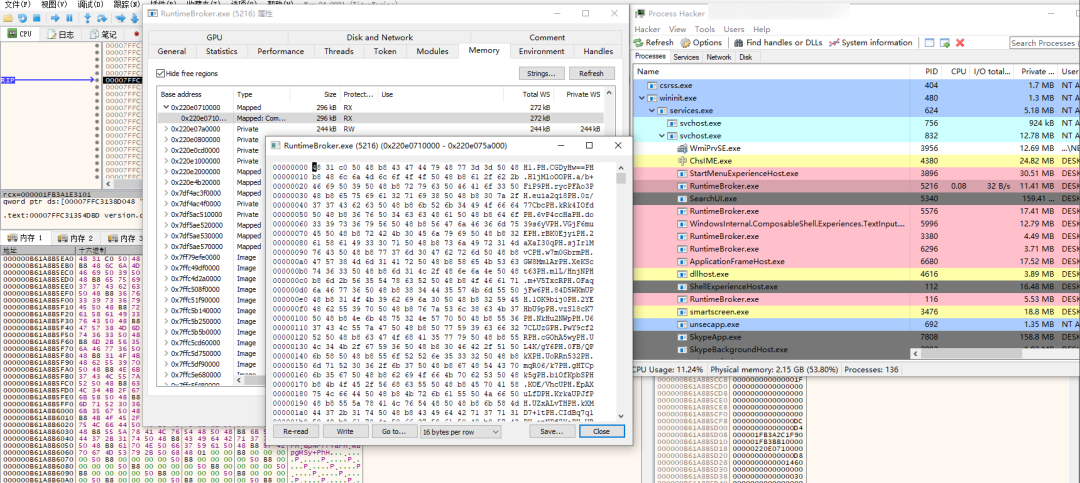Click the ChsIME.exe process icon
Image resolution: width=1080 pixels, height=483 pixels.
683,161
